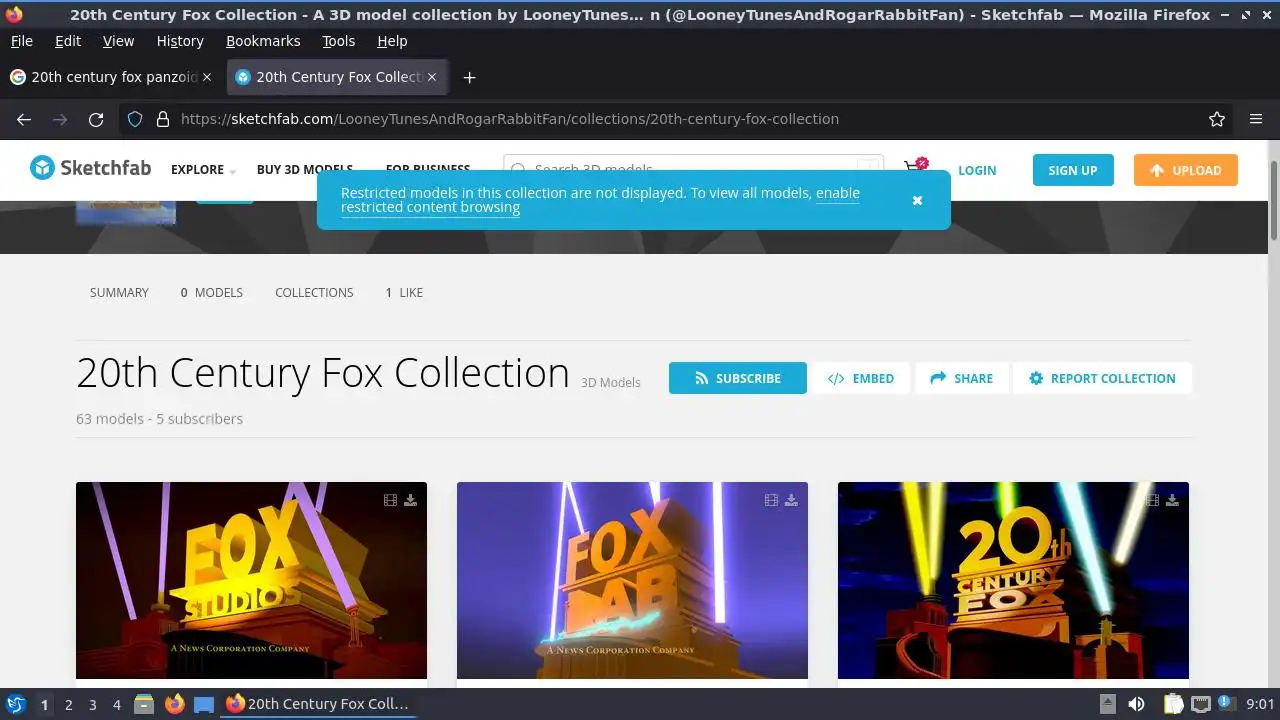1280x720 pixels.
Task: Switch to the 20th century fox panzoid tab
Action: coord(112,77)
